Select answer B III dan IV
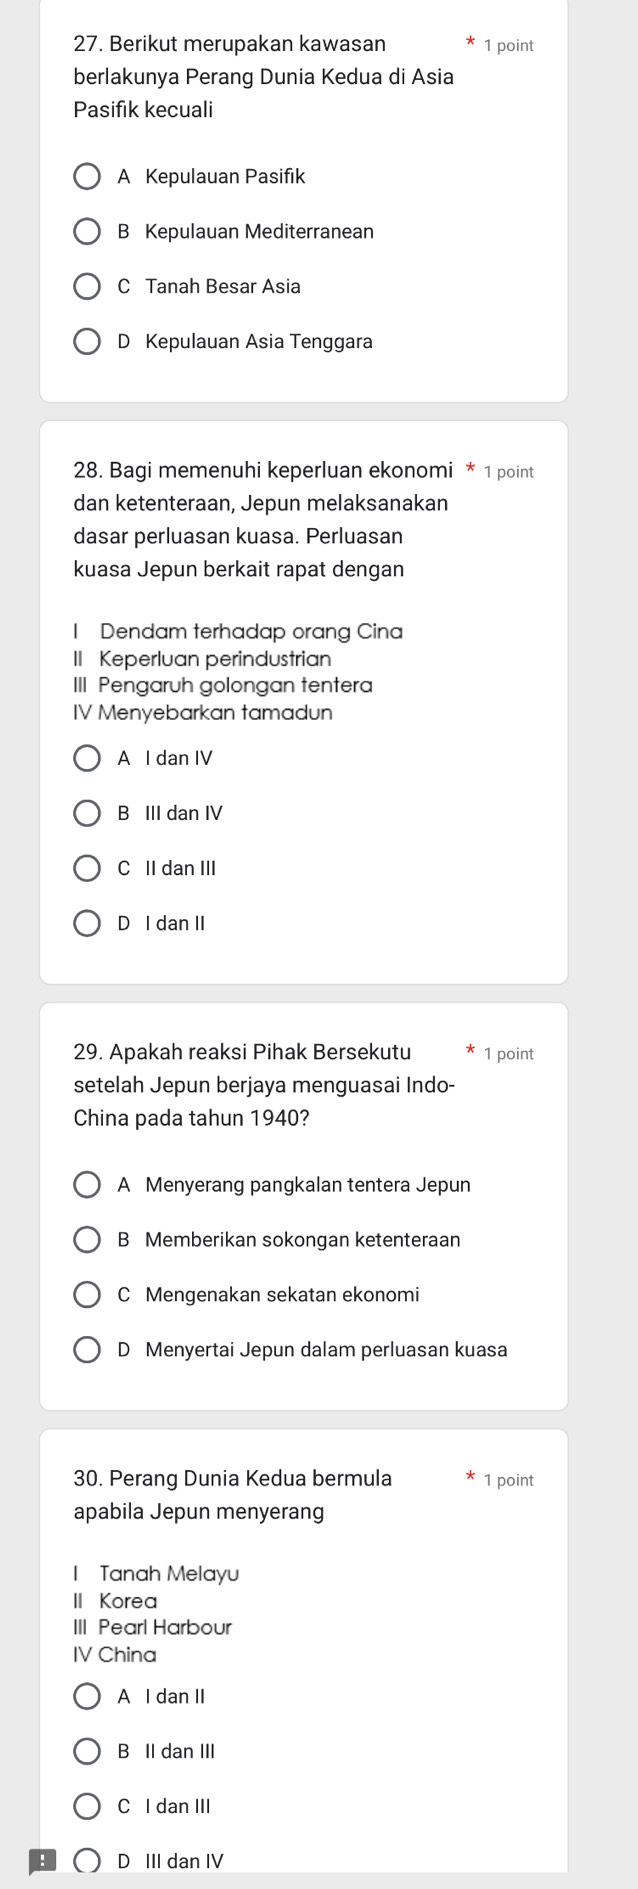 click(x=88, y=813)
